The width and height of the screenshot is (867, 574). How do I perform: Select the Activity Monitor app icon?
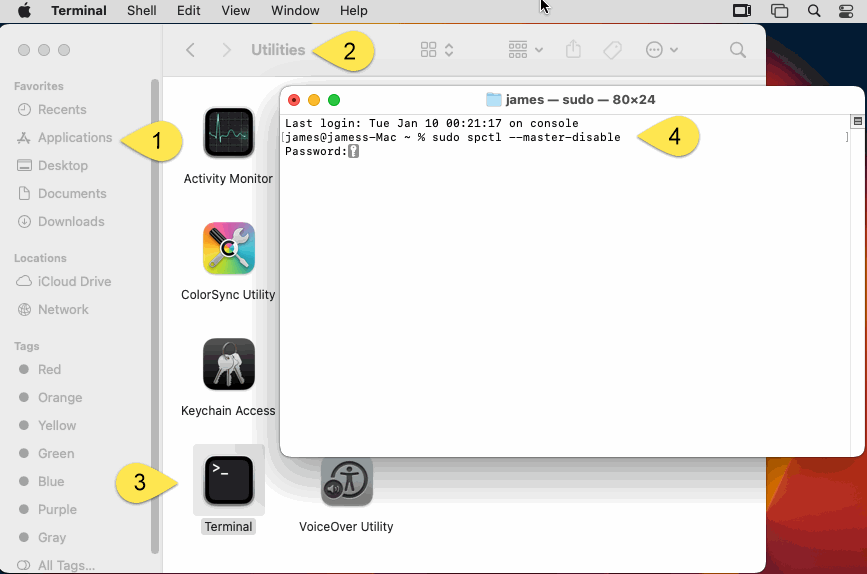[228, 133]
